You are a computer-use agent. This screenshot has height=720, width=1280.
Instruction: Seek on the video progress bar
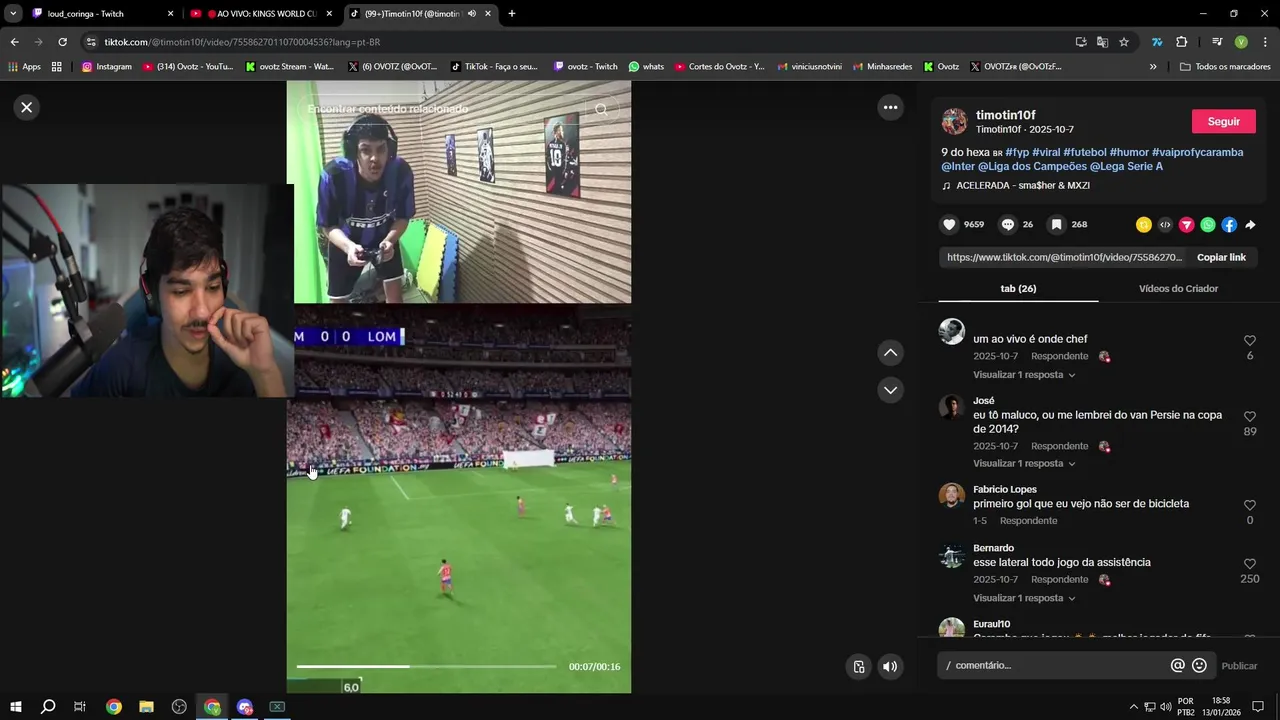pyautogui.click(x=426, y=666)
